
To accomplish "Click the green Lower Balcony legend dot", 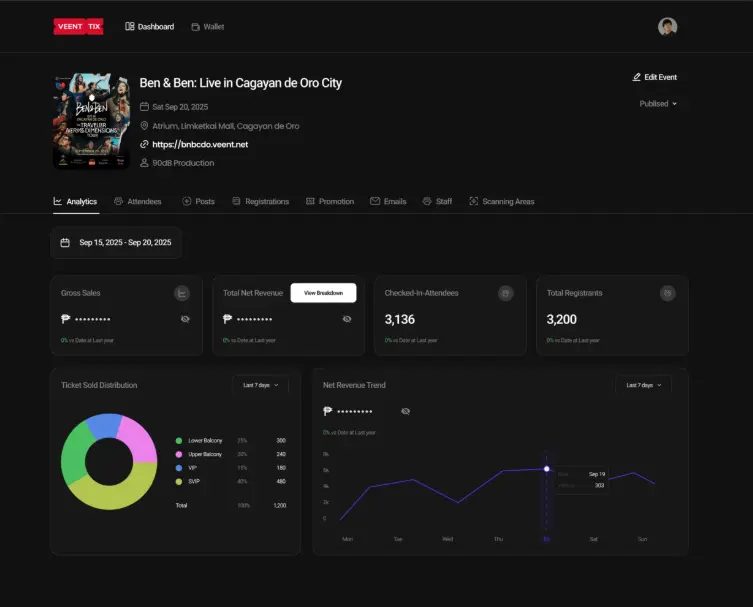I will pyautogui.click(x=179, y=440).
